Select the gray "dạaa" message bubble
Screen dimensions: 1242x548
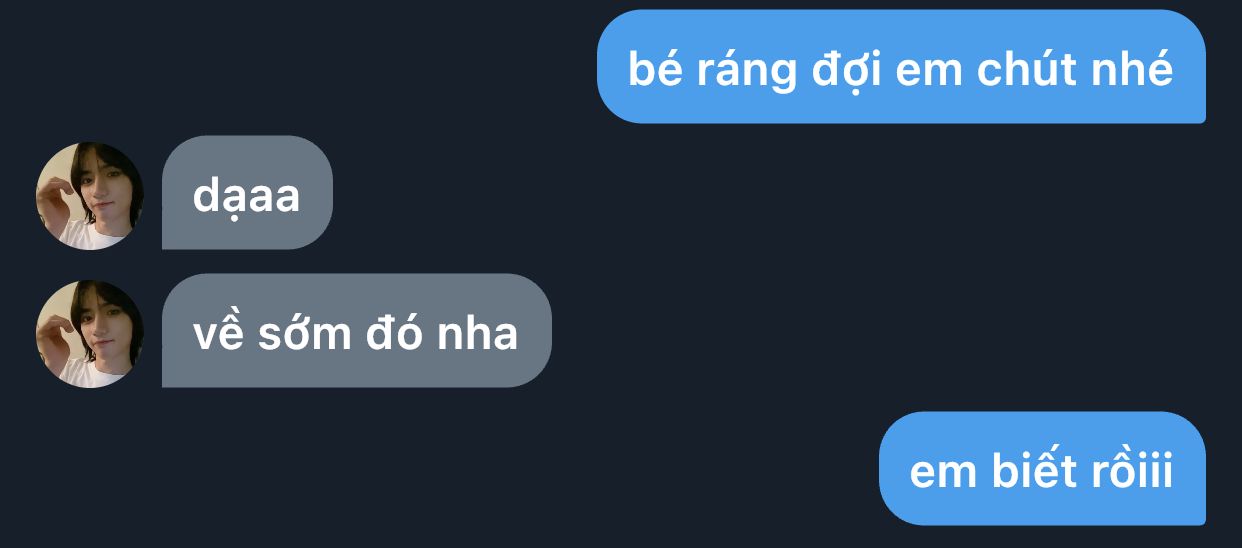(x=247, y=192)
